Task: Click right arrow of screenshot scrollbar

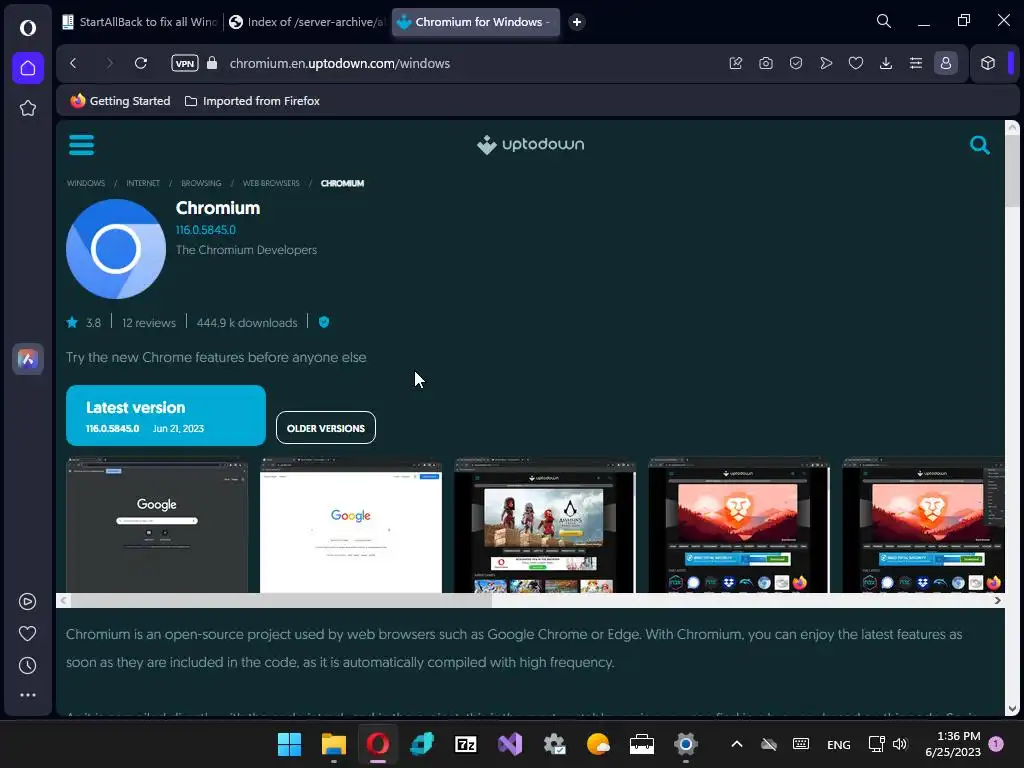Action: tap(997, 601)
